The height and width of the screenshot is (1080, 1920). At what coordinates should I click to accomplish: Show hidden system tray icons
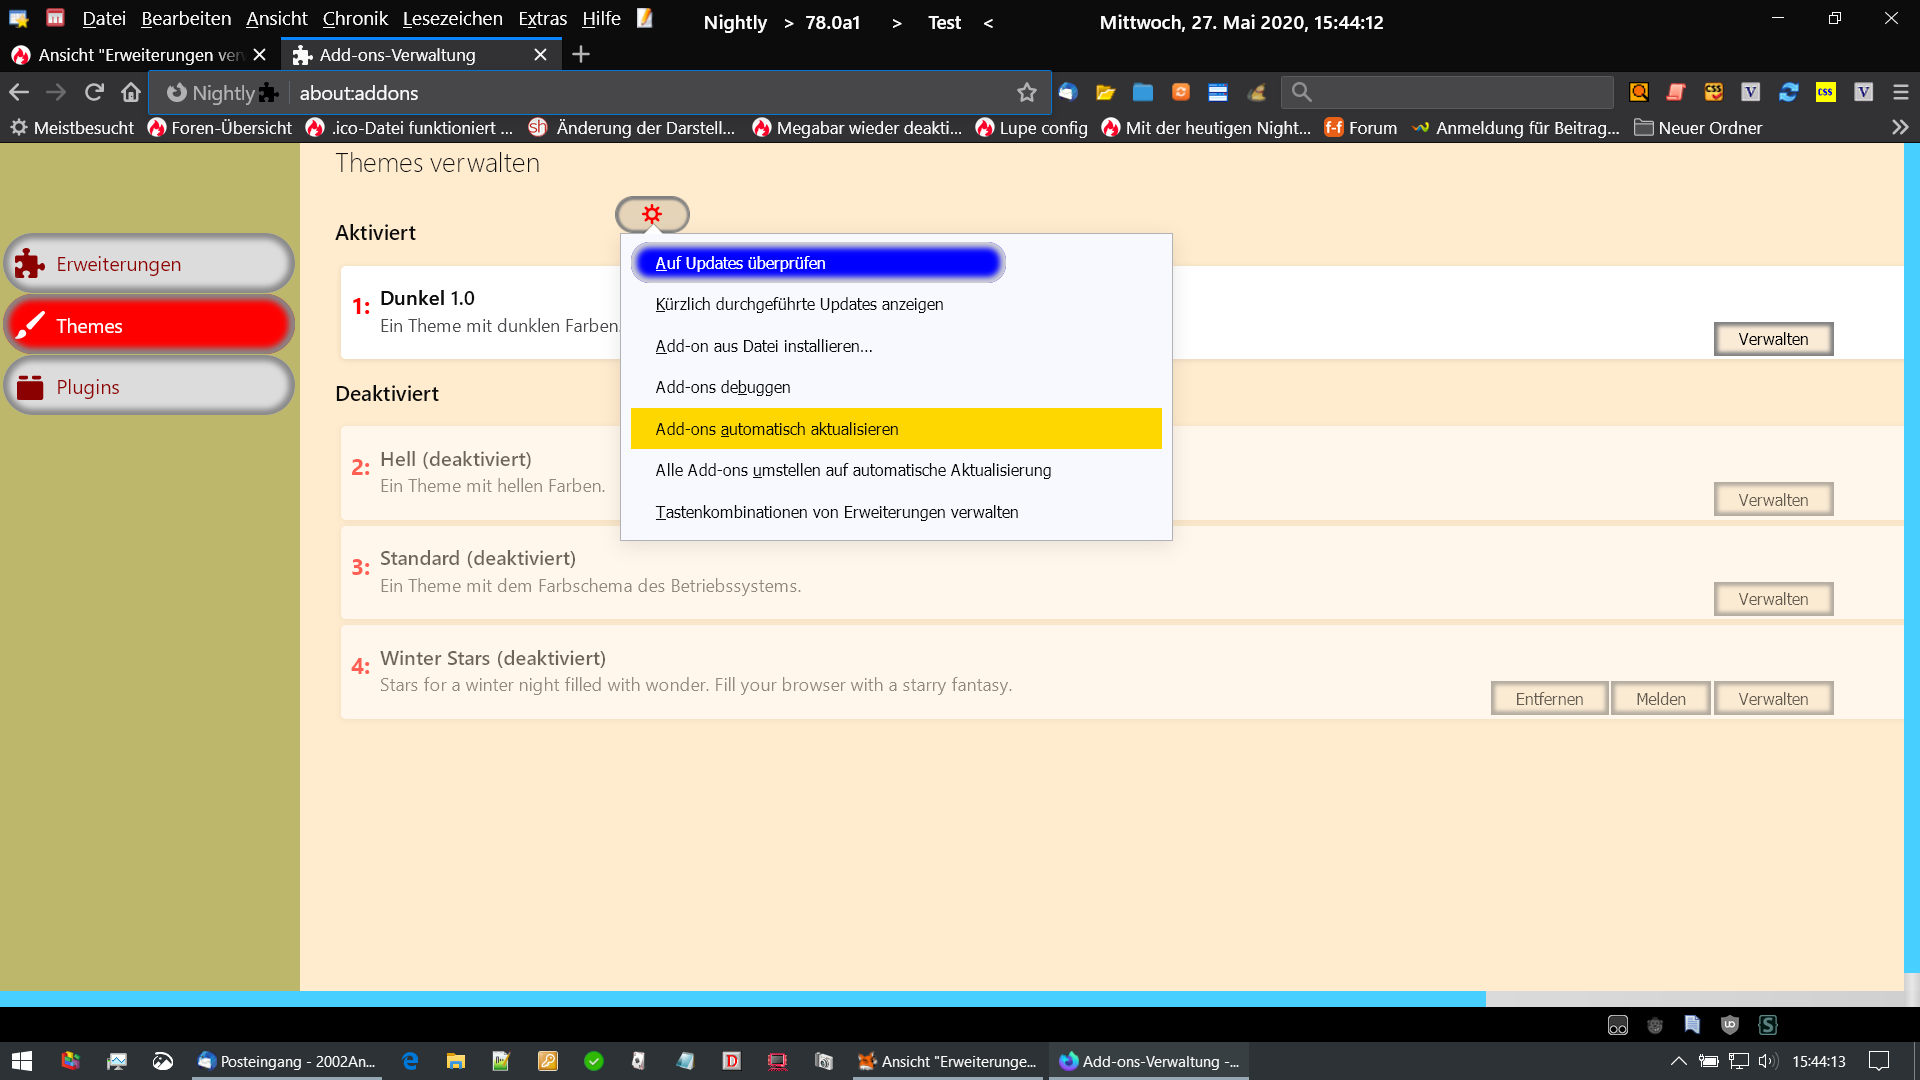pos(1678,1061)
